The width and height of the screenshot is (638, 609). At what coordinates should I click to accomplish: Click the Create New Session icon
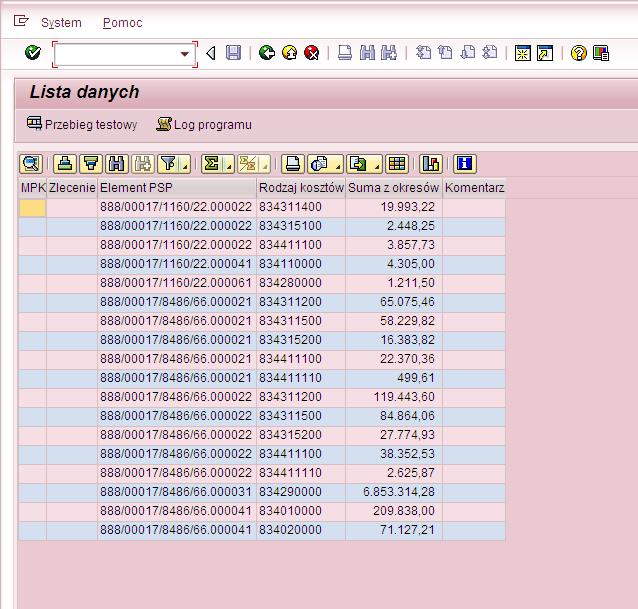tap(523, 53)
